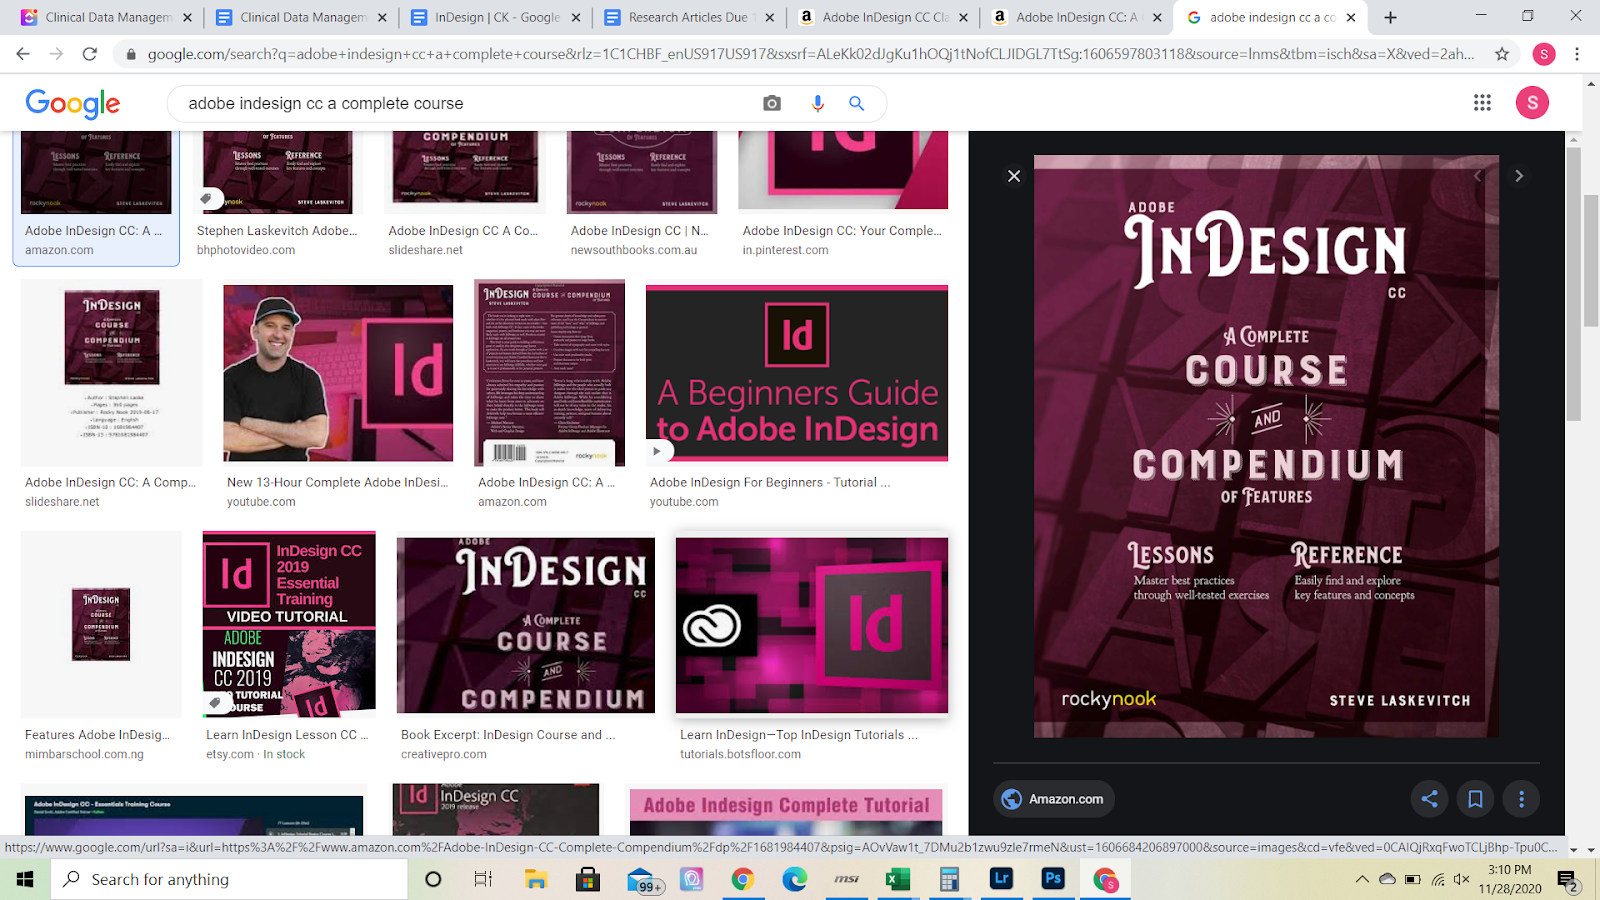Viewport: 1600px width, 900px height.
Task: Show hidden system tray icons
Action: click(x=1362, y=879)
